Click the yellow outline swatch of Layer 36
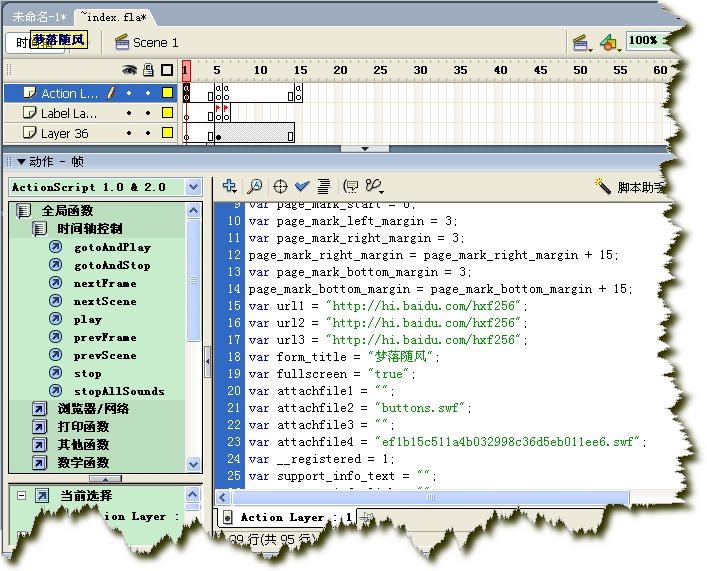Viewport: 707px width, 571px height. click(167, 133)
